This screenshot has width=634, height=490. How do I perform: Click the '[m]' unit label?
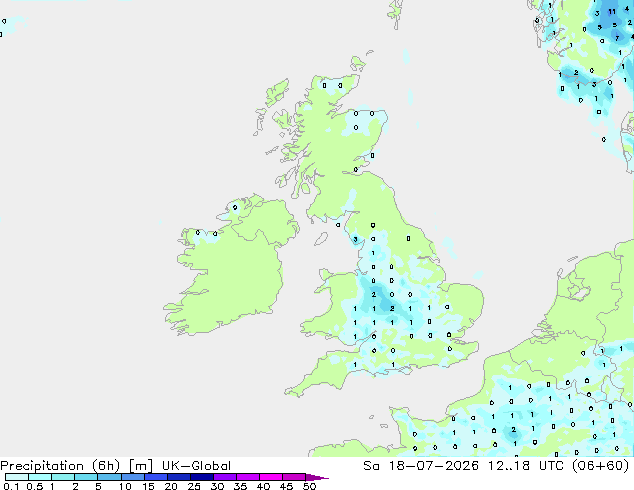click(140, 466)
